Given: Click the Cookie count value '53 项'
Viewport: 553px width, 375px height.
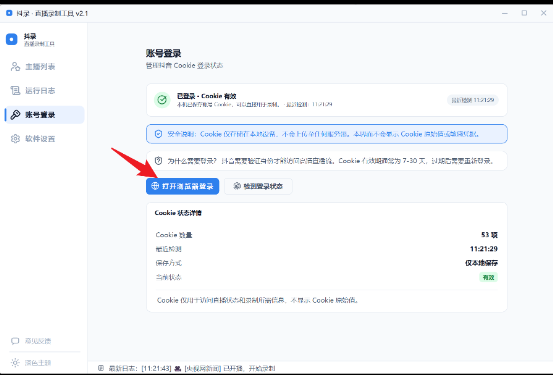Looking at the screenshot, I should point(489,235).
